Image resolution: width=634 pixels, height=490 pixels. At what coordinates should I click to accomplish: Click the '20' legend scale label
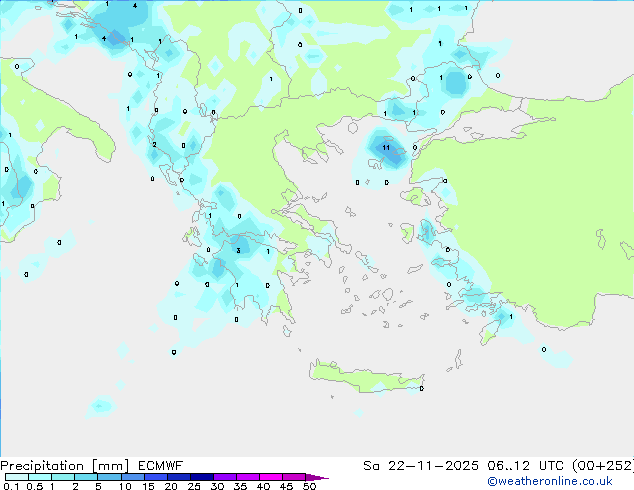coord(171,486)
